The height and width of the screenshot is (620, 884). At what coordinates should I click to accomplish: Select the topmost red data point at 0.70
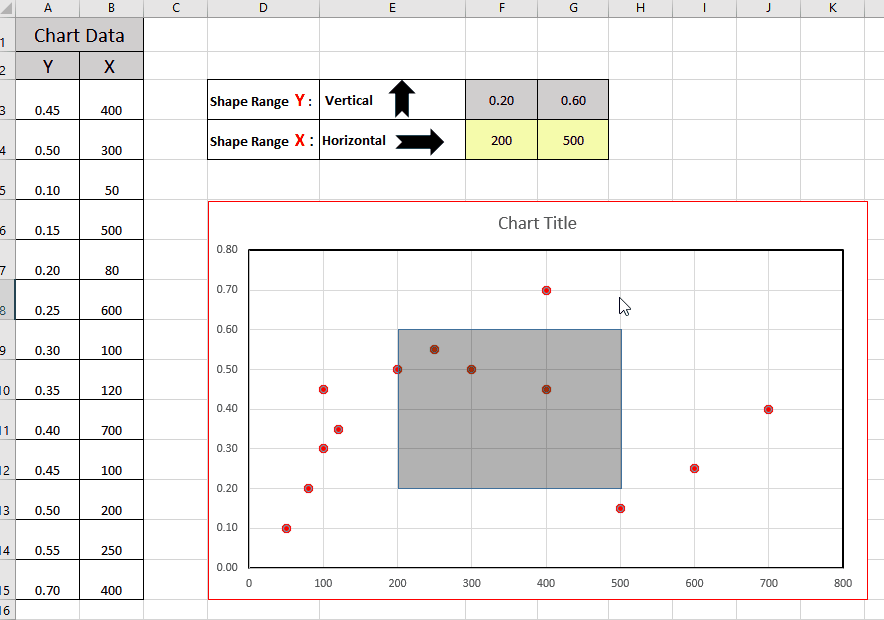coord(546,290)
